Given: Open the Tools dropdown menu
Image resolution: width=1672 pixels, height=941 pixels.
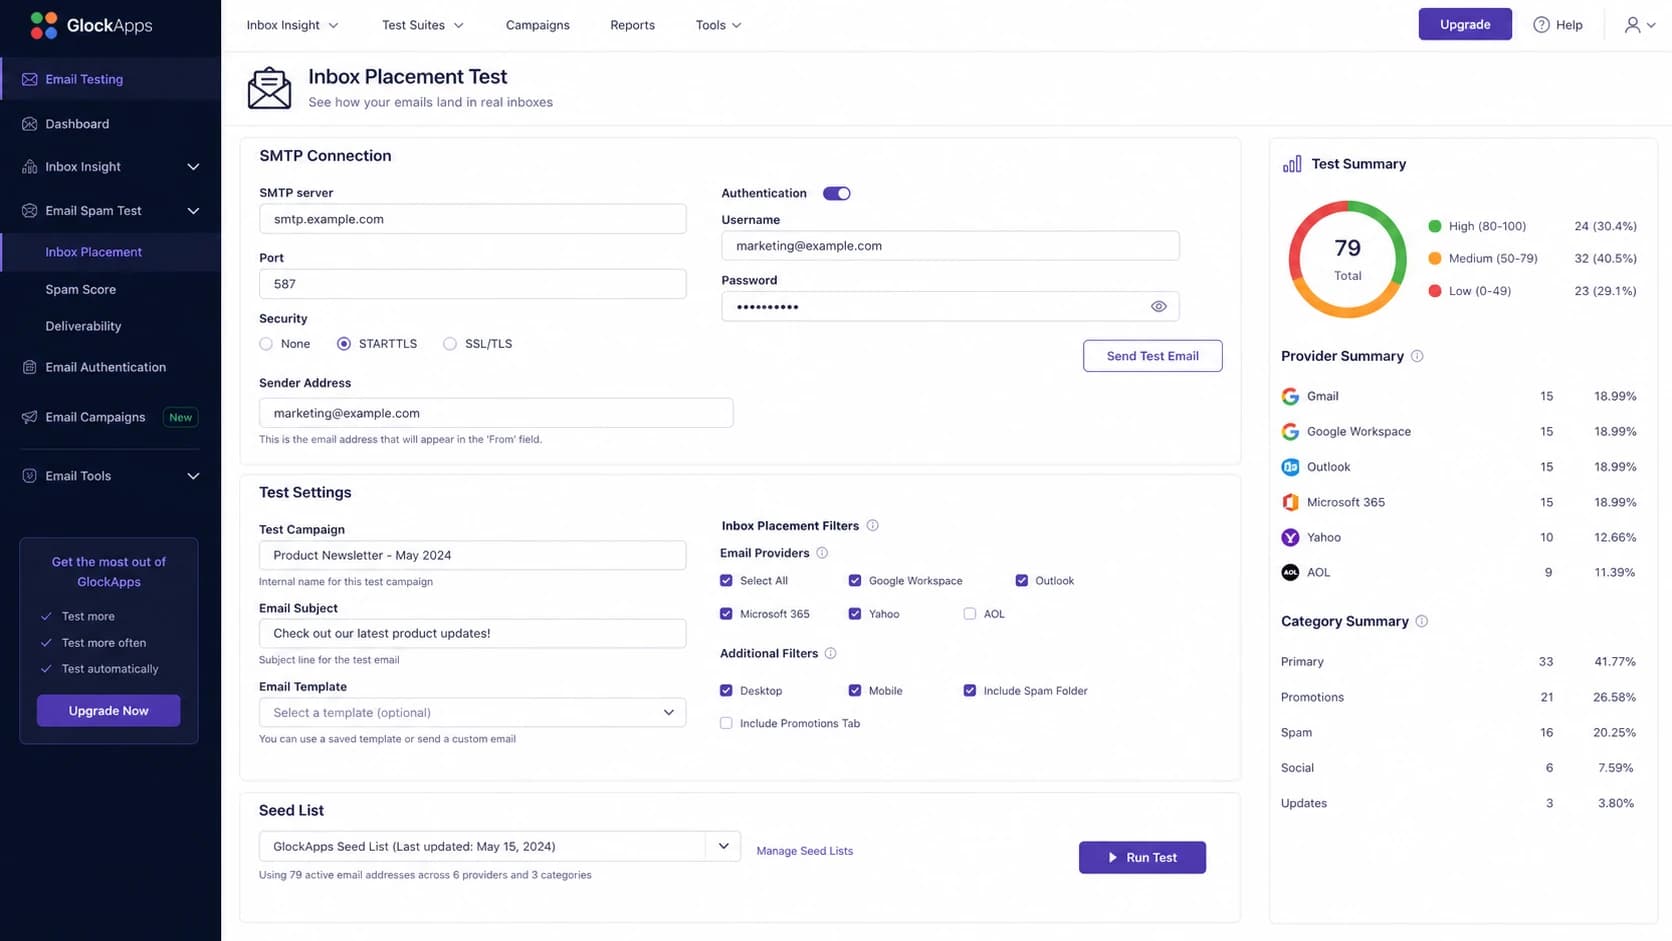Looking at the screenshot, I should click(718, 25).
